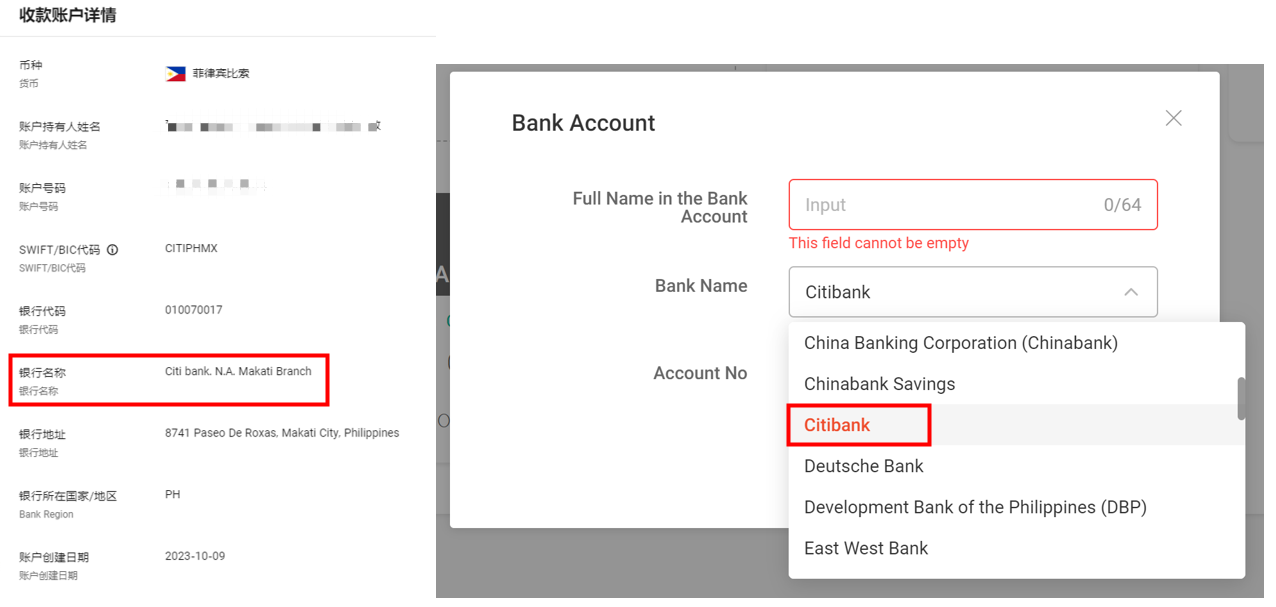Choose East West Bank option
This screenshot has width=1276, height=607.
point(866,548)
